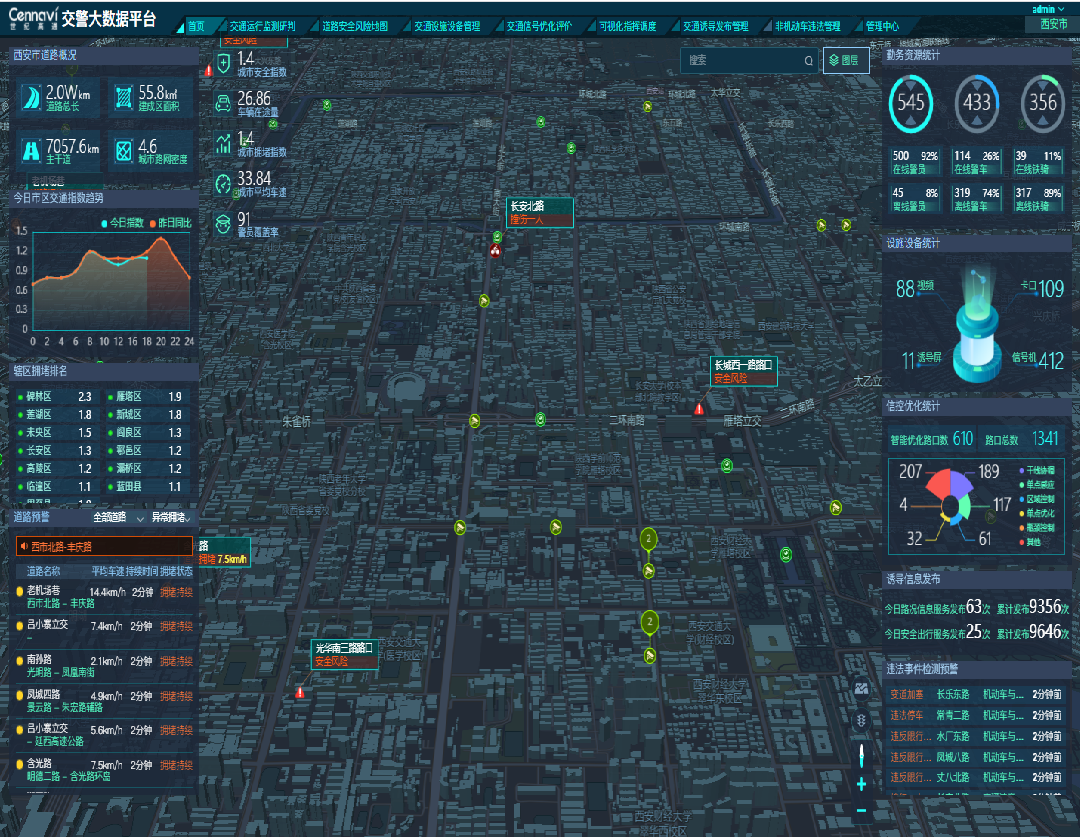The image size is (1080, 837).
Task: Click the traffic light icon on map controls
Action: pos(861,720)
